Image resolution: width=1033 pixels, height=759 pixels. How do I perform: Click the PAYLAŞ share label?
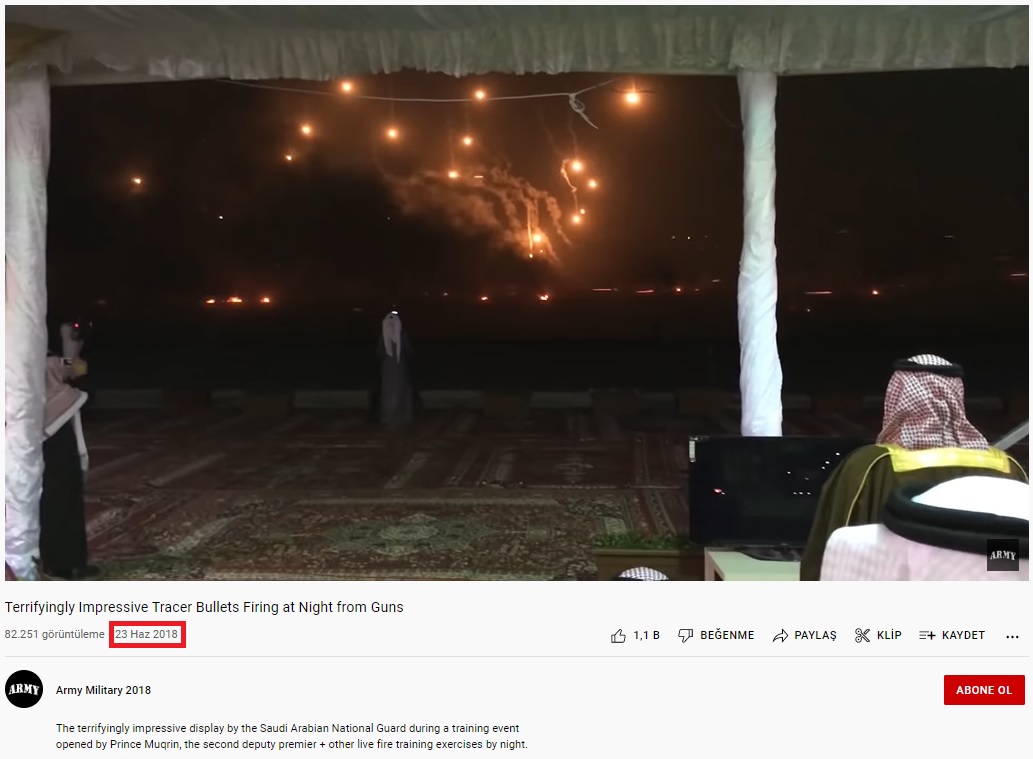(816, 635)
